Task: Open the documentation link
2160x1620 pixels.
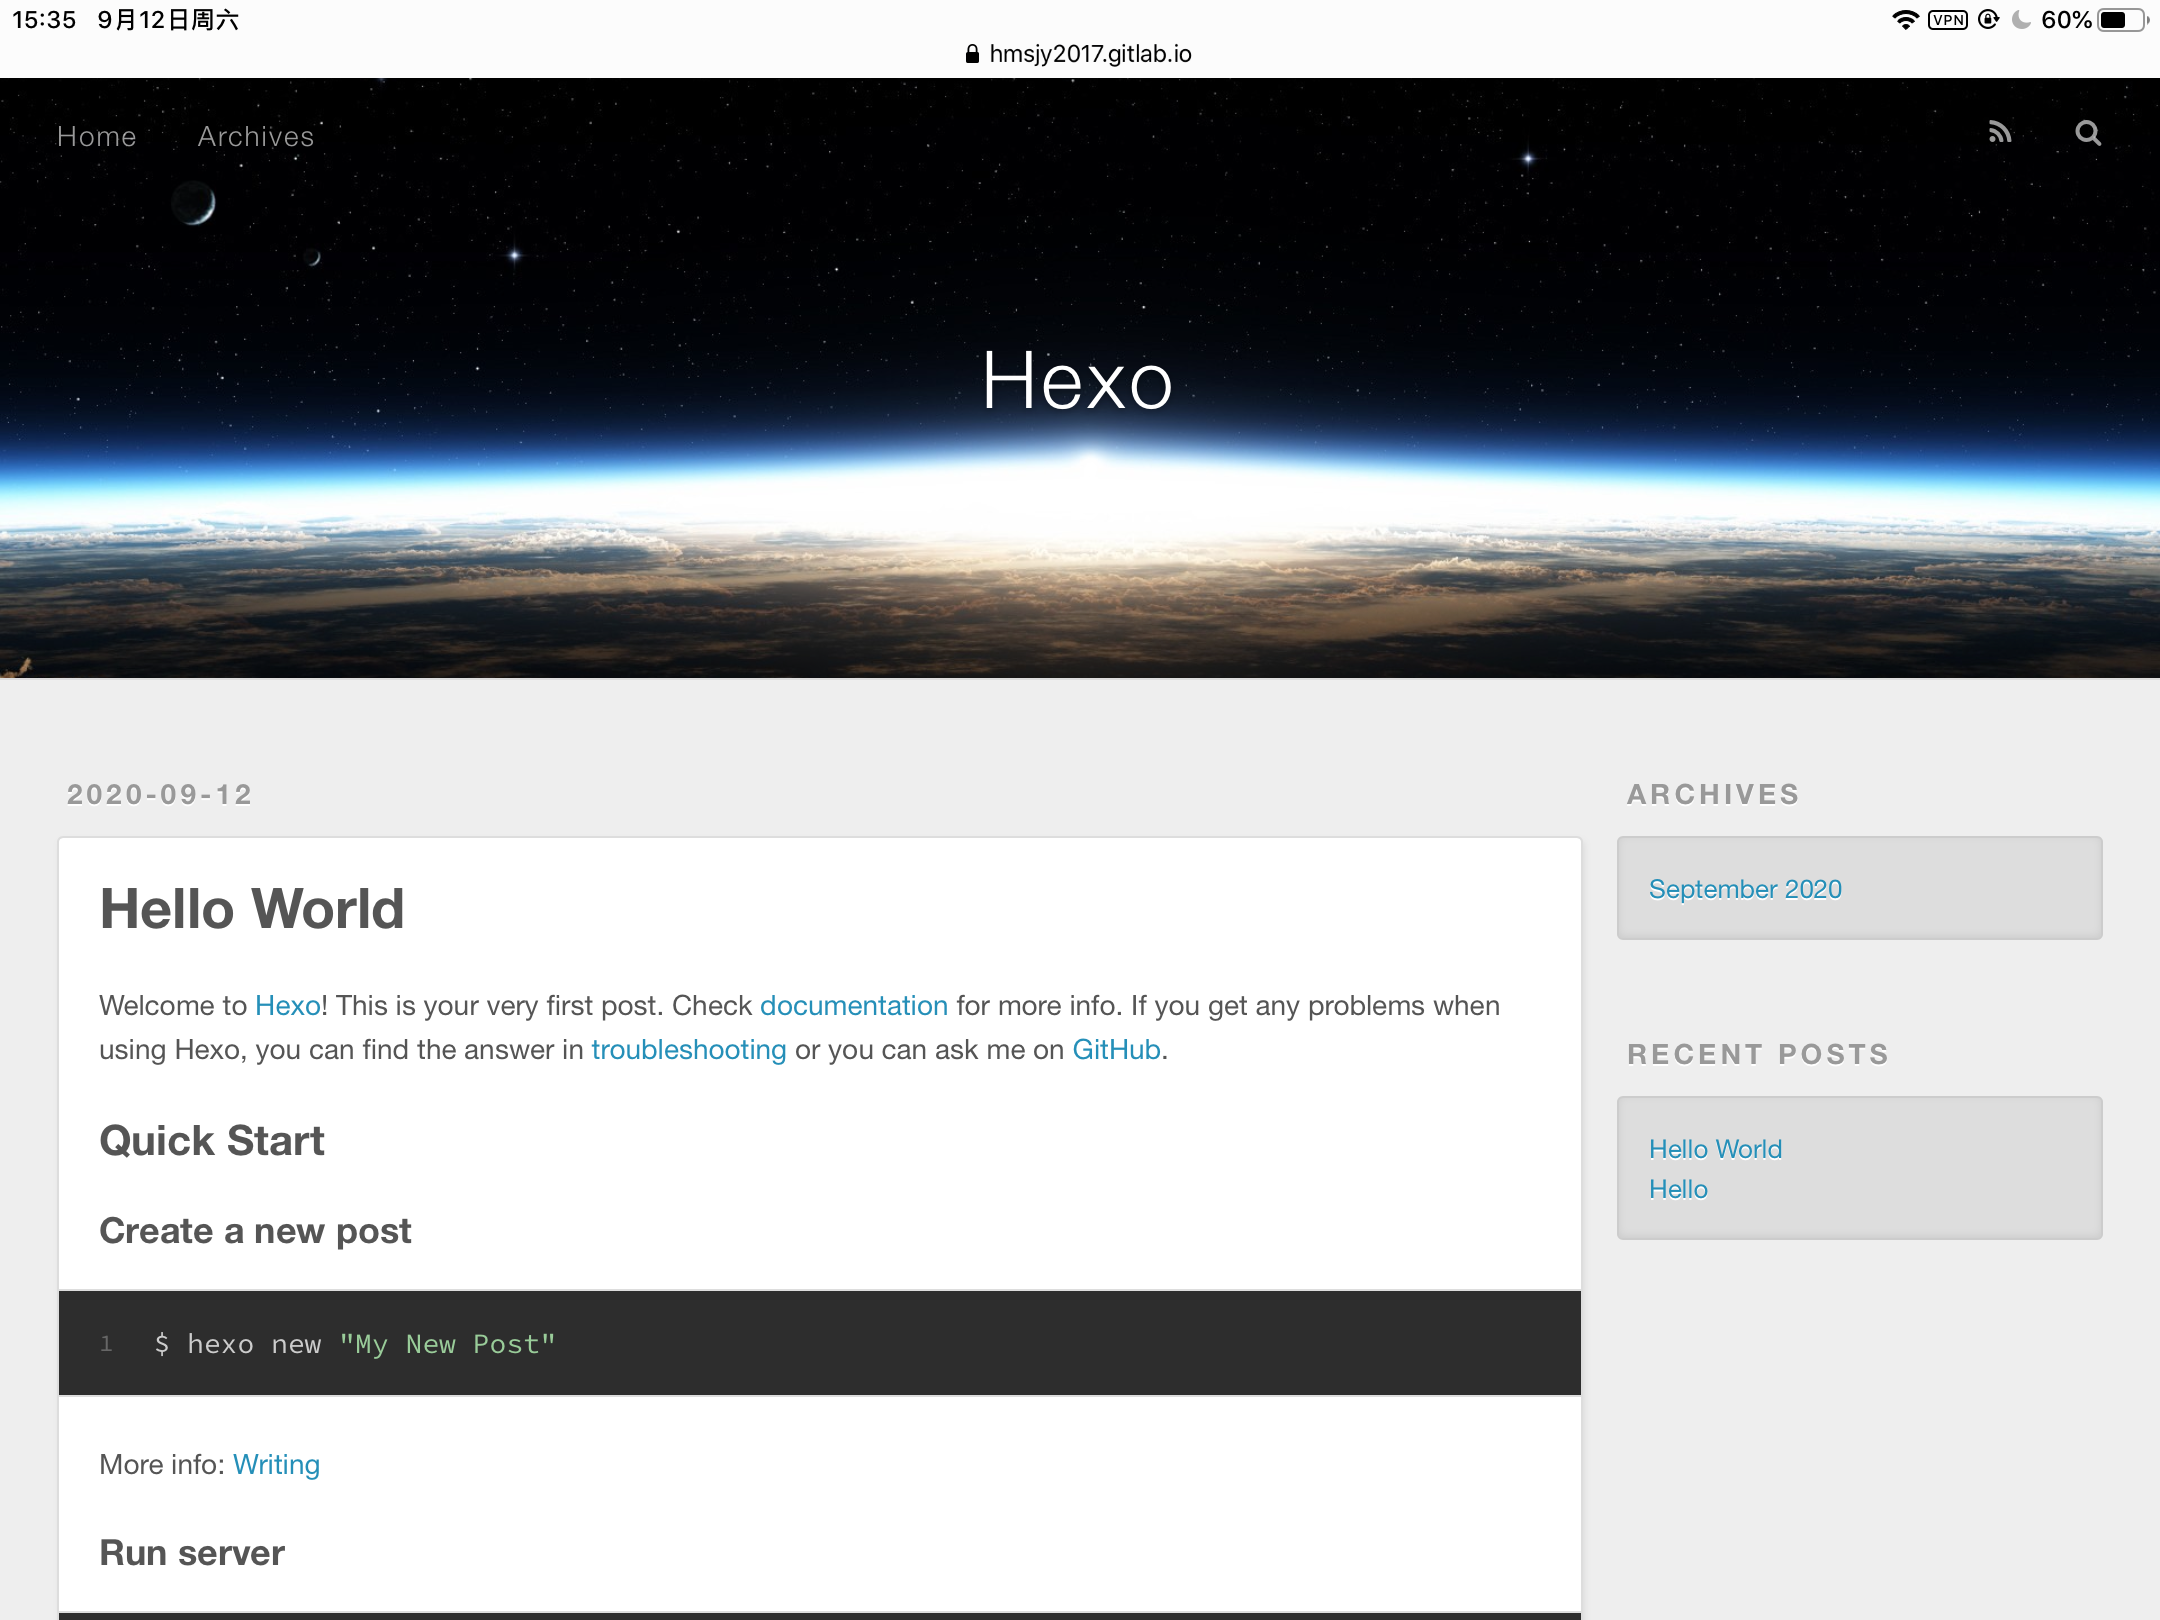Action: point(854,1005)
